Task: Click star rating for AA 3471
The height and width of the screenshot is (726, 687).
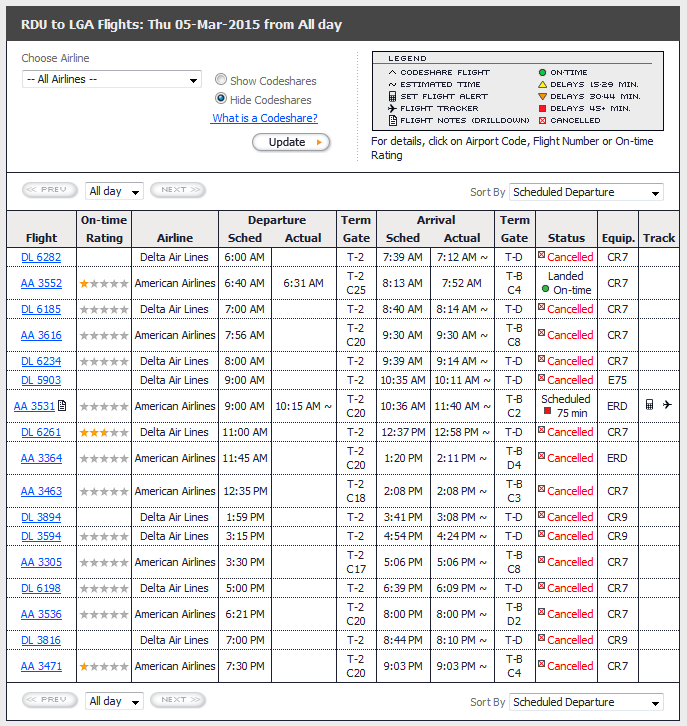Action: 104,667
